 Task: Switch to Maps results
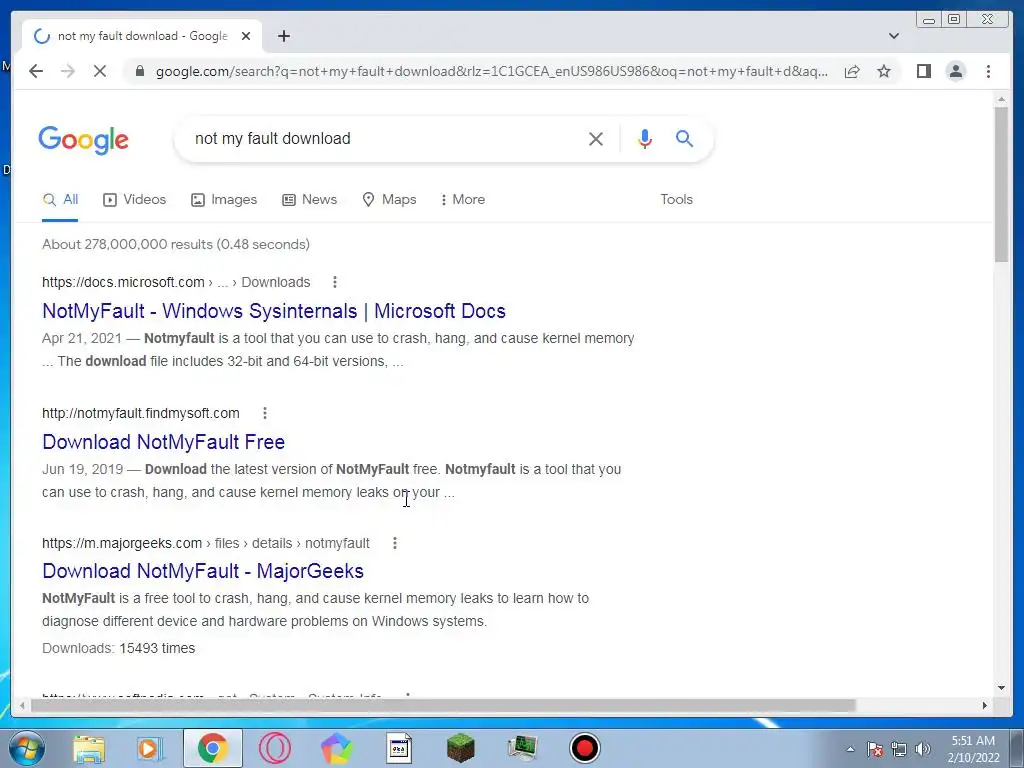pyautogui.click(x=389, y=200)
